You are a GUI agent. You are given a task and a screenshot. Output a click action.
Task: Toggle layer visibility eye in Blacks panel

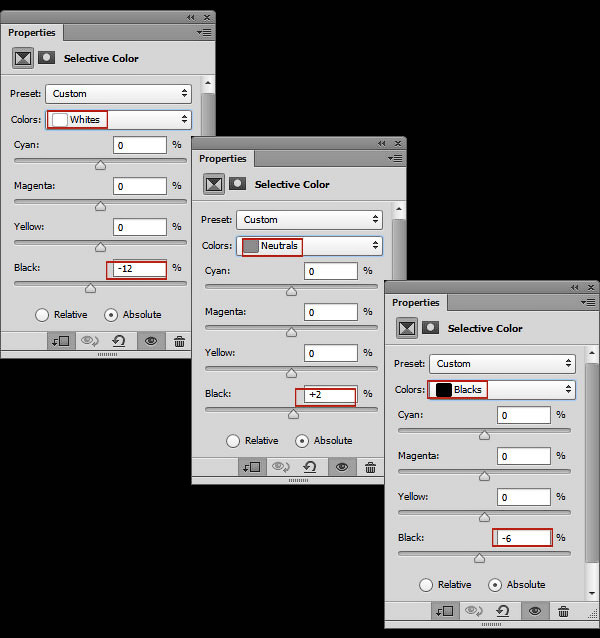[x=535, y=611]
